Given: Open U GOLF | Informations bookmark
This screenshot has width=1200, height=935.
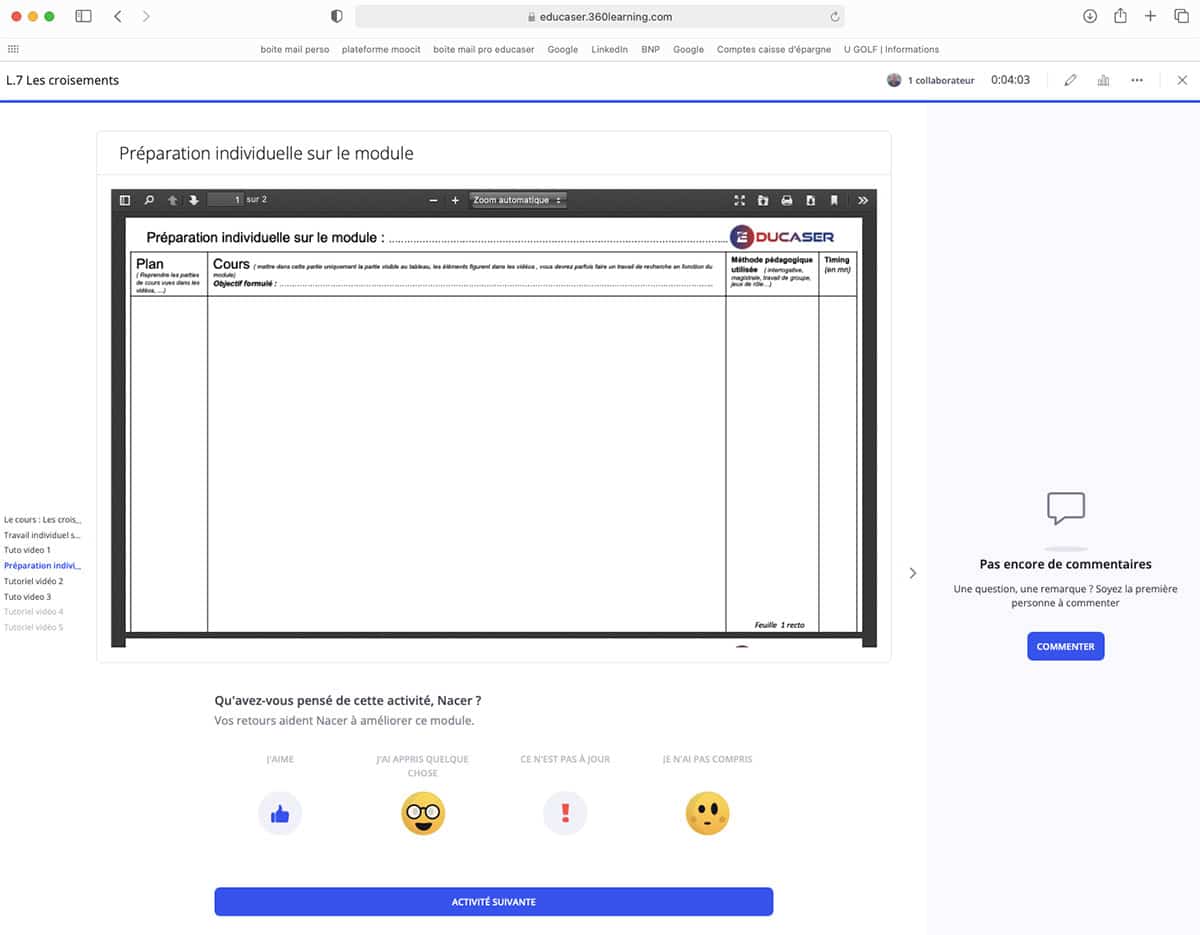Looking at the screenshot, I should point(892,49).
